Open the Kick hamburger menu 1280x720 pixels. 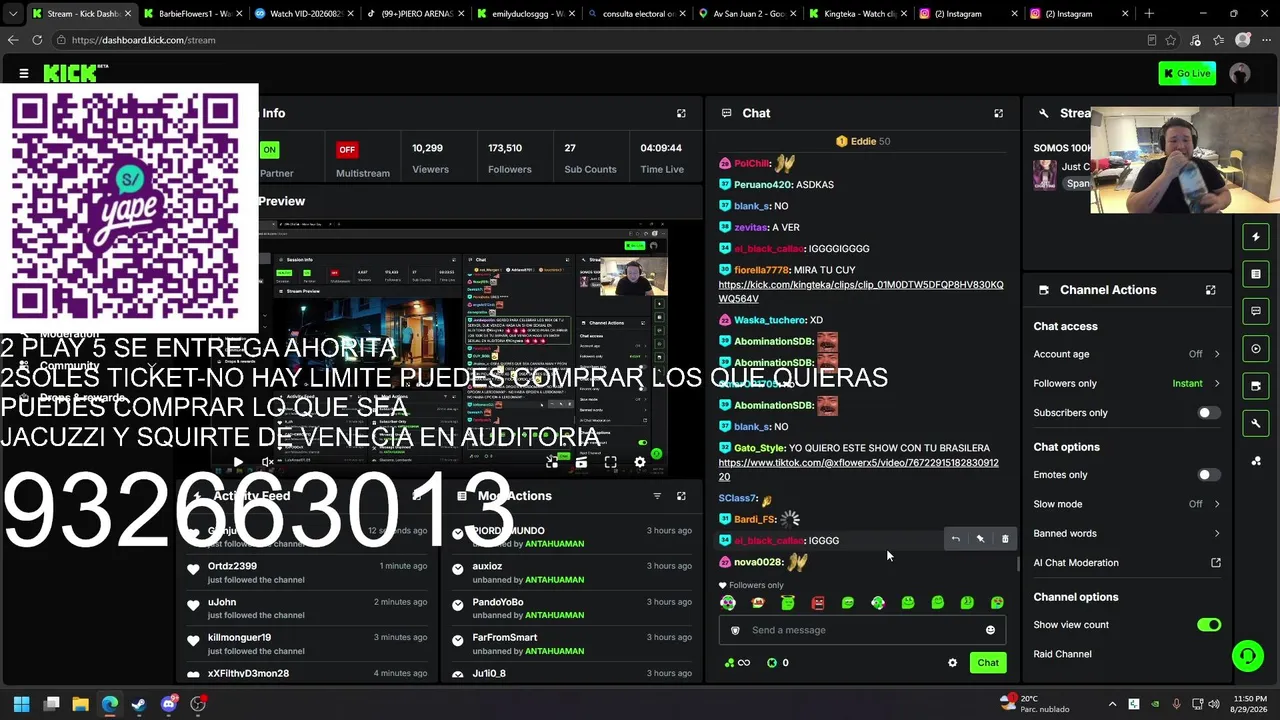[x=24, y=73]
